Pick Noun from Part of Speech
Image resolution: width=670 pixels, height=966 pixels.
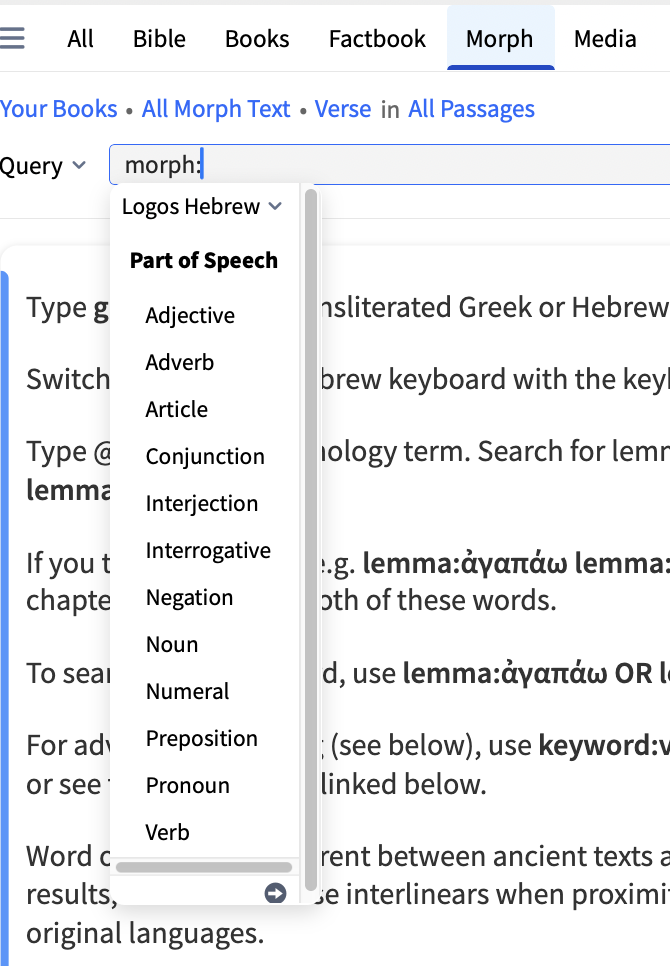pyautogui.click(x=172, y=645)
